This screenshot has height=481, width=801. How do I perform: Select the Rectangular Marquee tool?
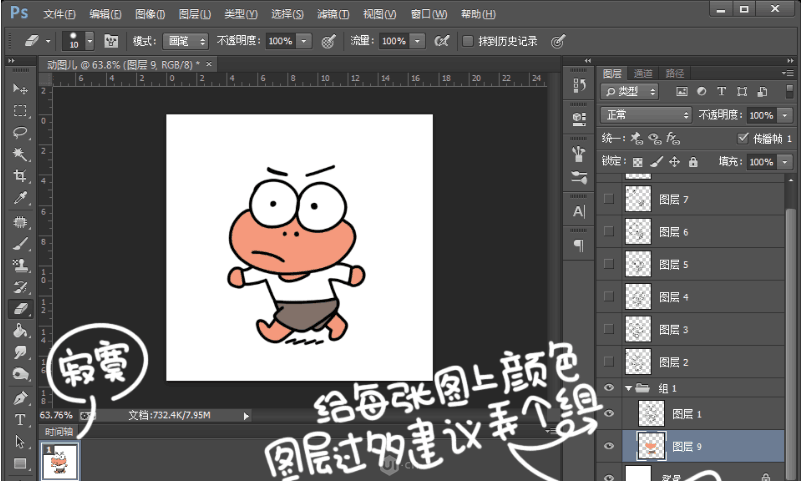point(20,110)
